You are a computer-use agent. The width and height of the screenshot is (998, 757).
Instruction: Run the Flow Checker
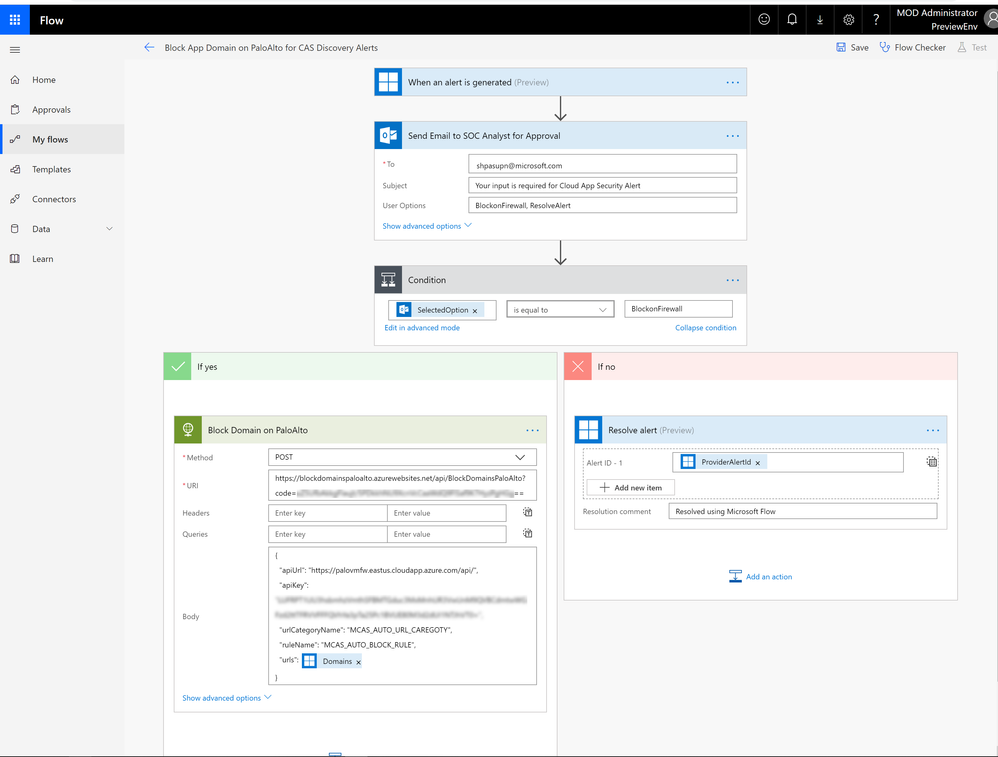(x=913, y=47)
